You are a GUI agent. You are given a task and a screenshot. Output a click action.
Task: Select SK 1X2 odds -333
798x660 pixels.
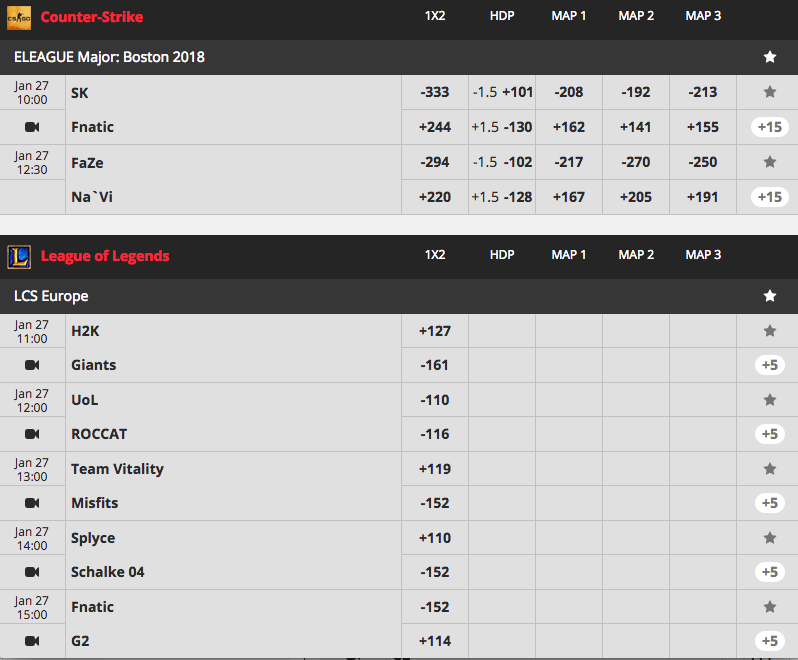point(435,92)
